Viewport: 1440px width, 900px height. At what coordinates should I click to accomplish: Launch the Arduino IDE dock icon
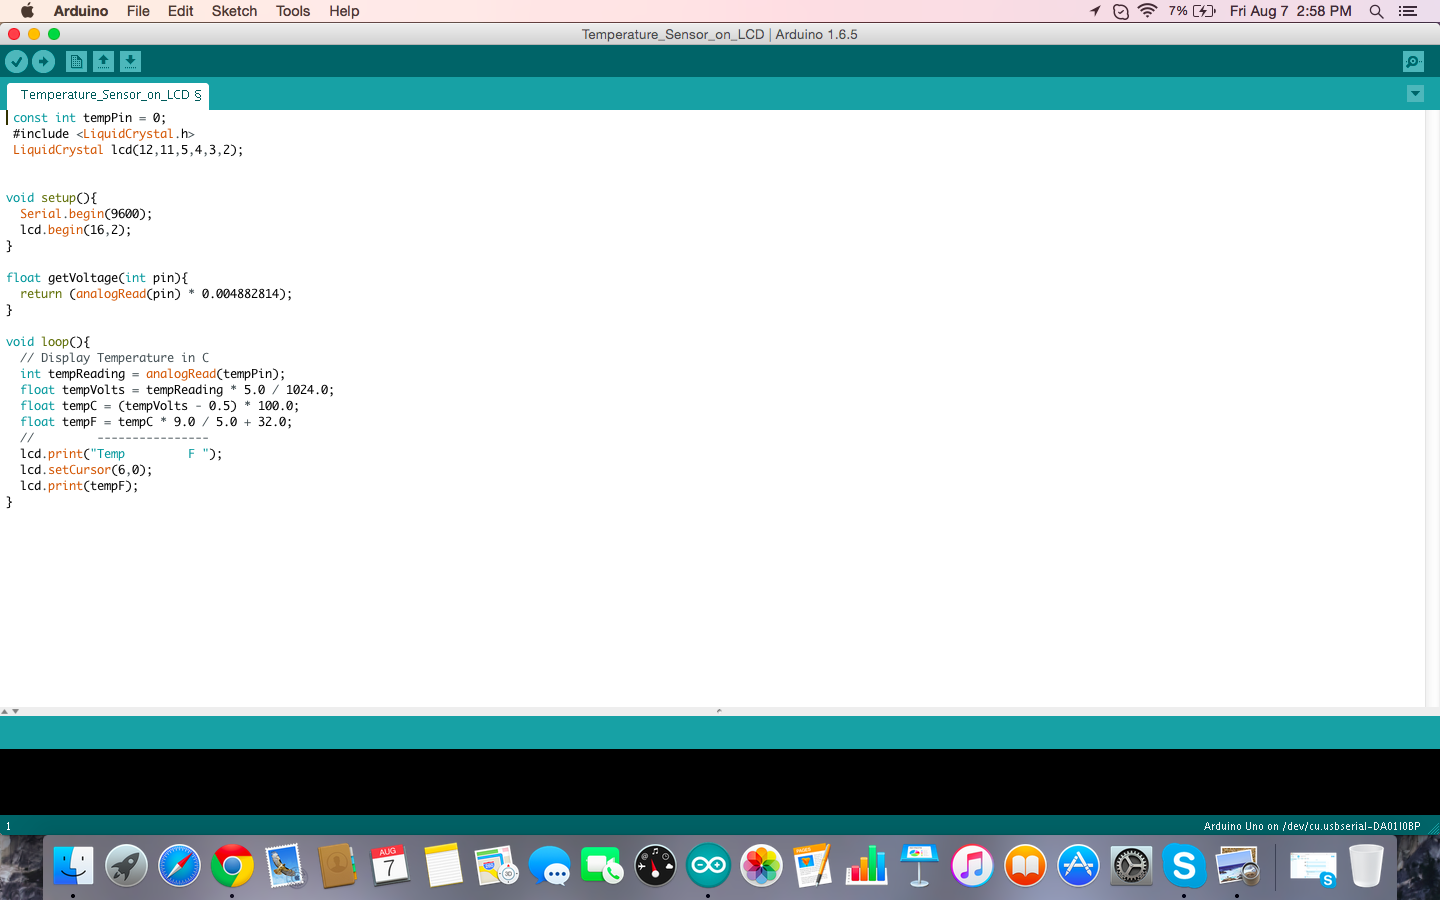(x=708, y=865)
